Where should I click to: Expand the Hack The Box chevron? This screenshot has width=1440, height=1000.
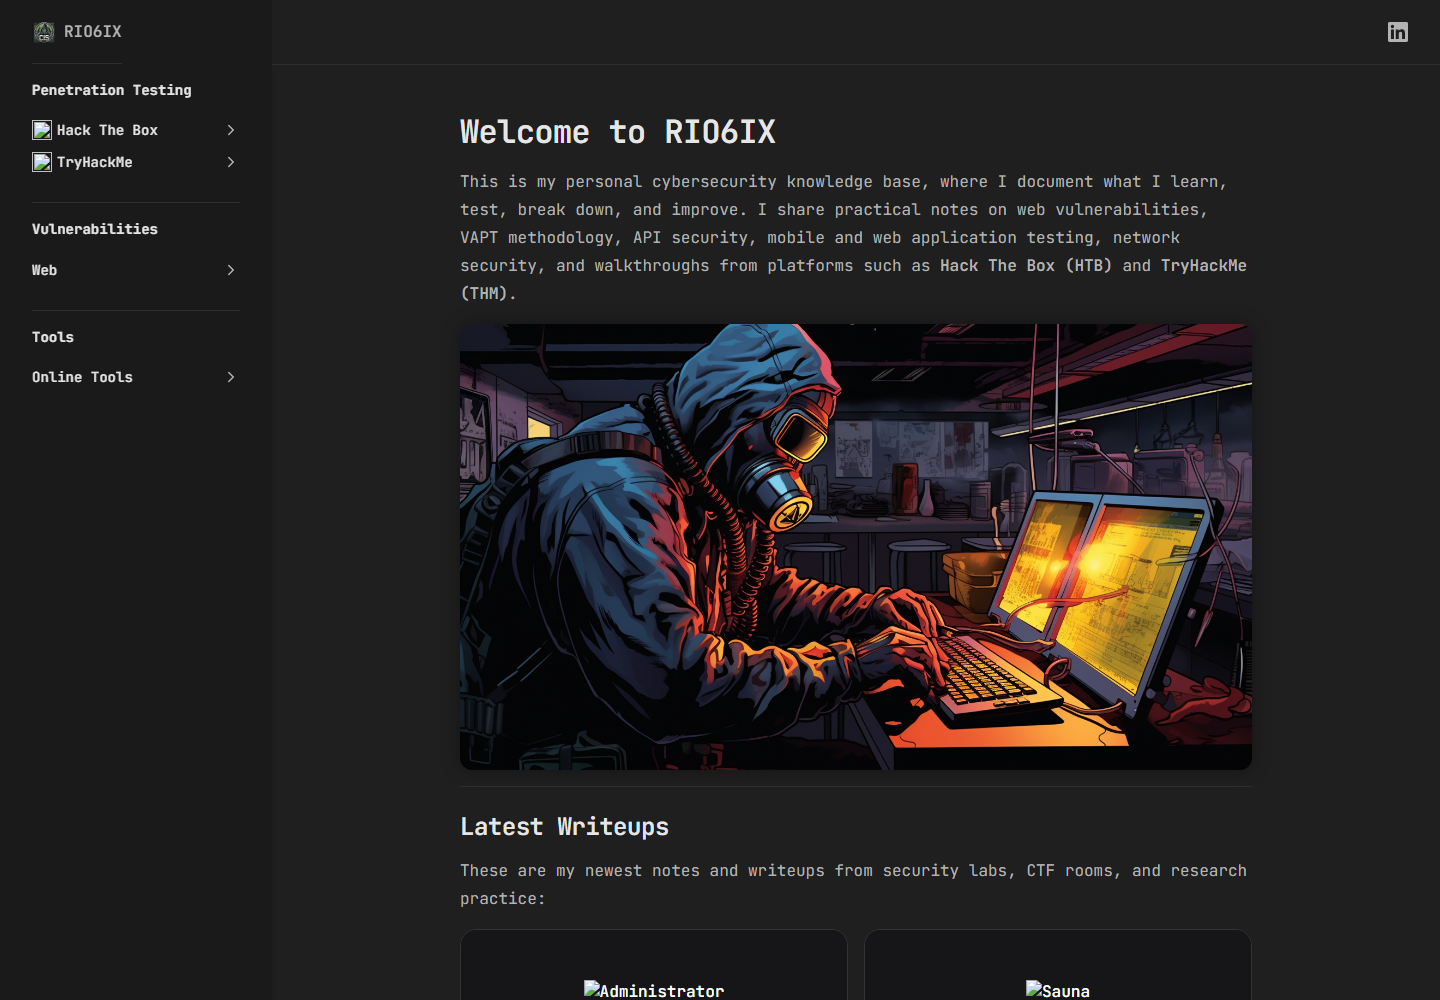[231, 130]
